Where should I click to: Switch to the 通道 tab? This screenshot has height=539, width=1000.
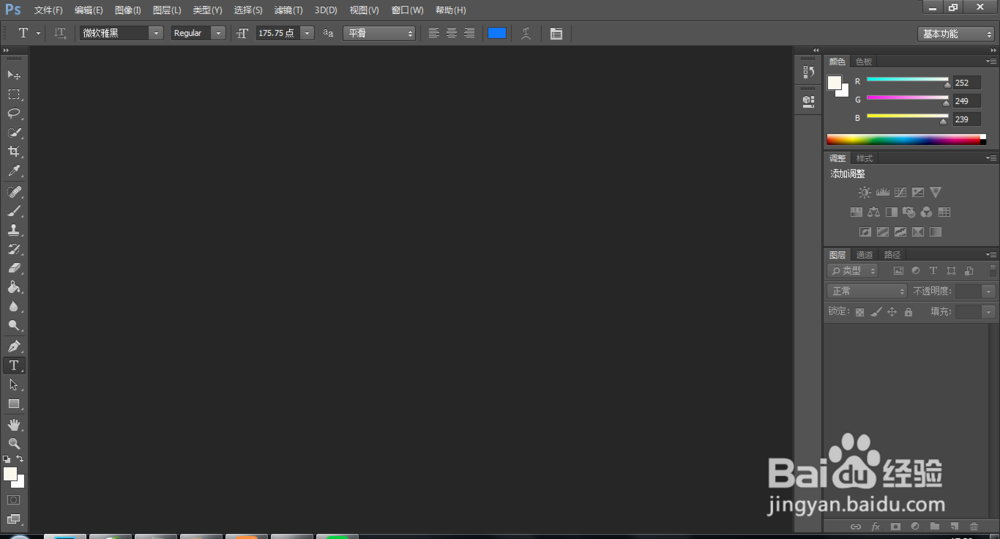click(x=864, y=255)
